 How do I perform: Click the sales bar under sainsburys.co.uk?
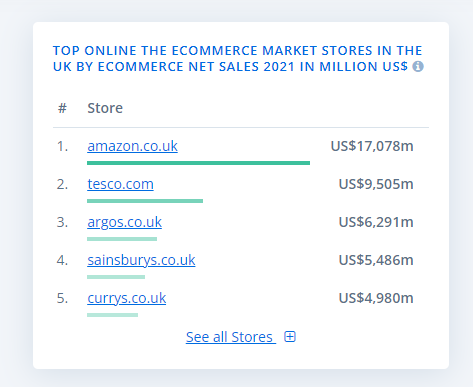116,277
